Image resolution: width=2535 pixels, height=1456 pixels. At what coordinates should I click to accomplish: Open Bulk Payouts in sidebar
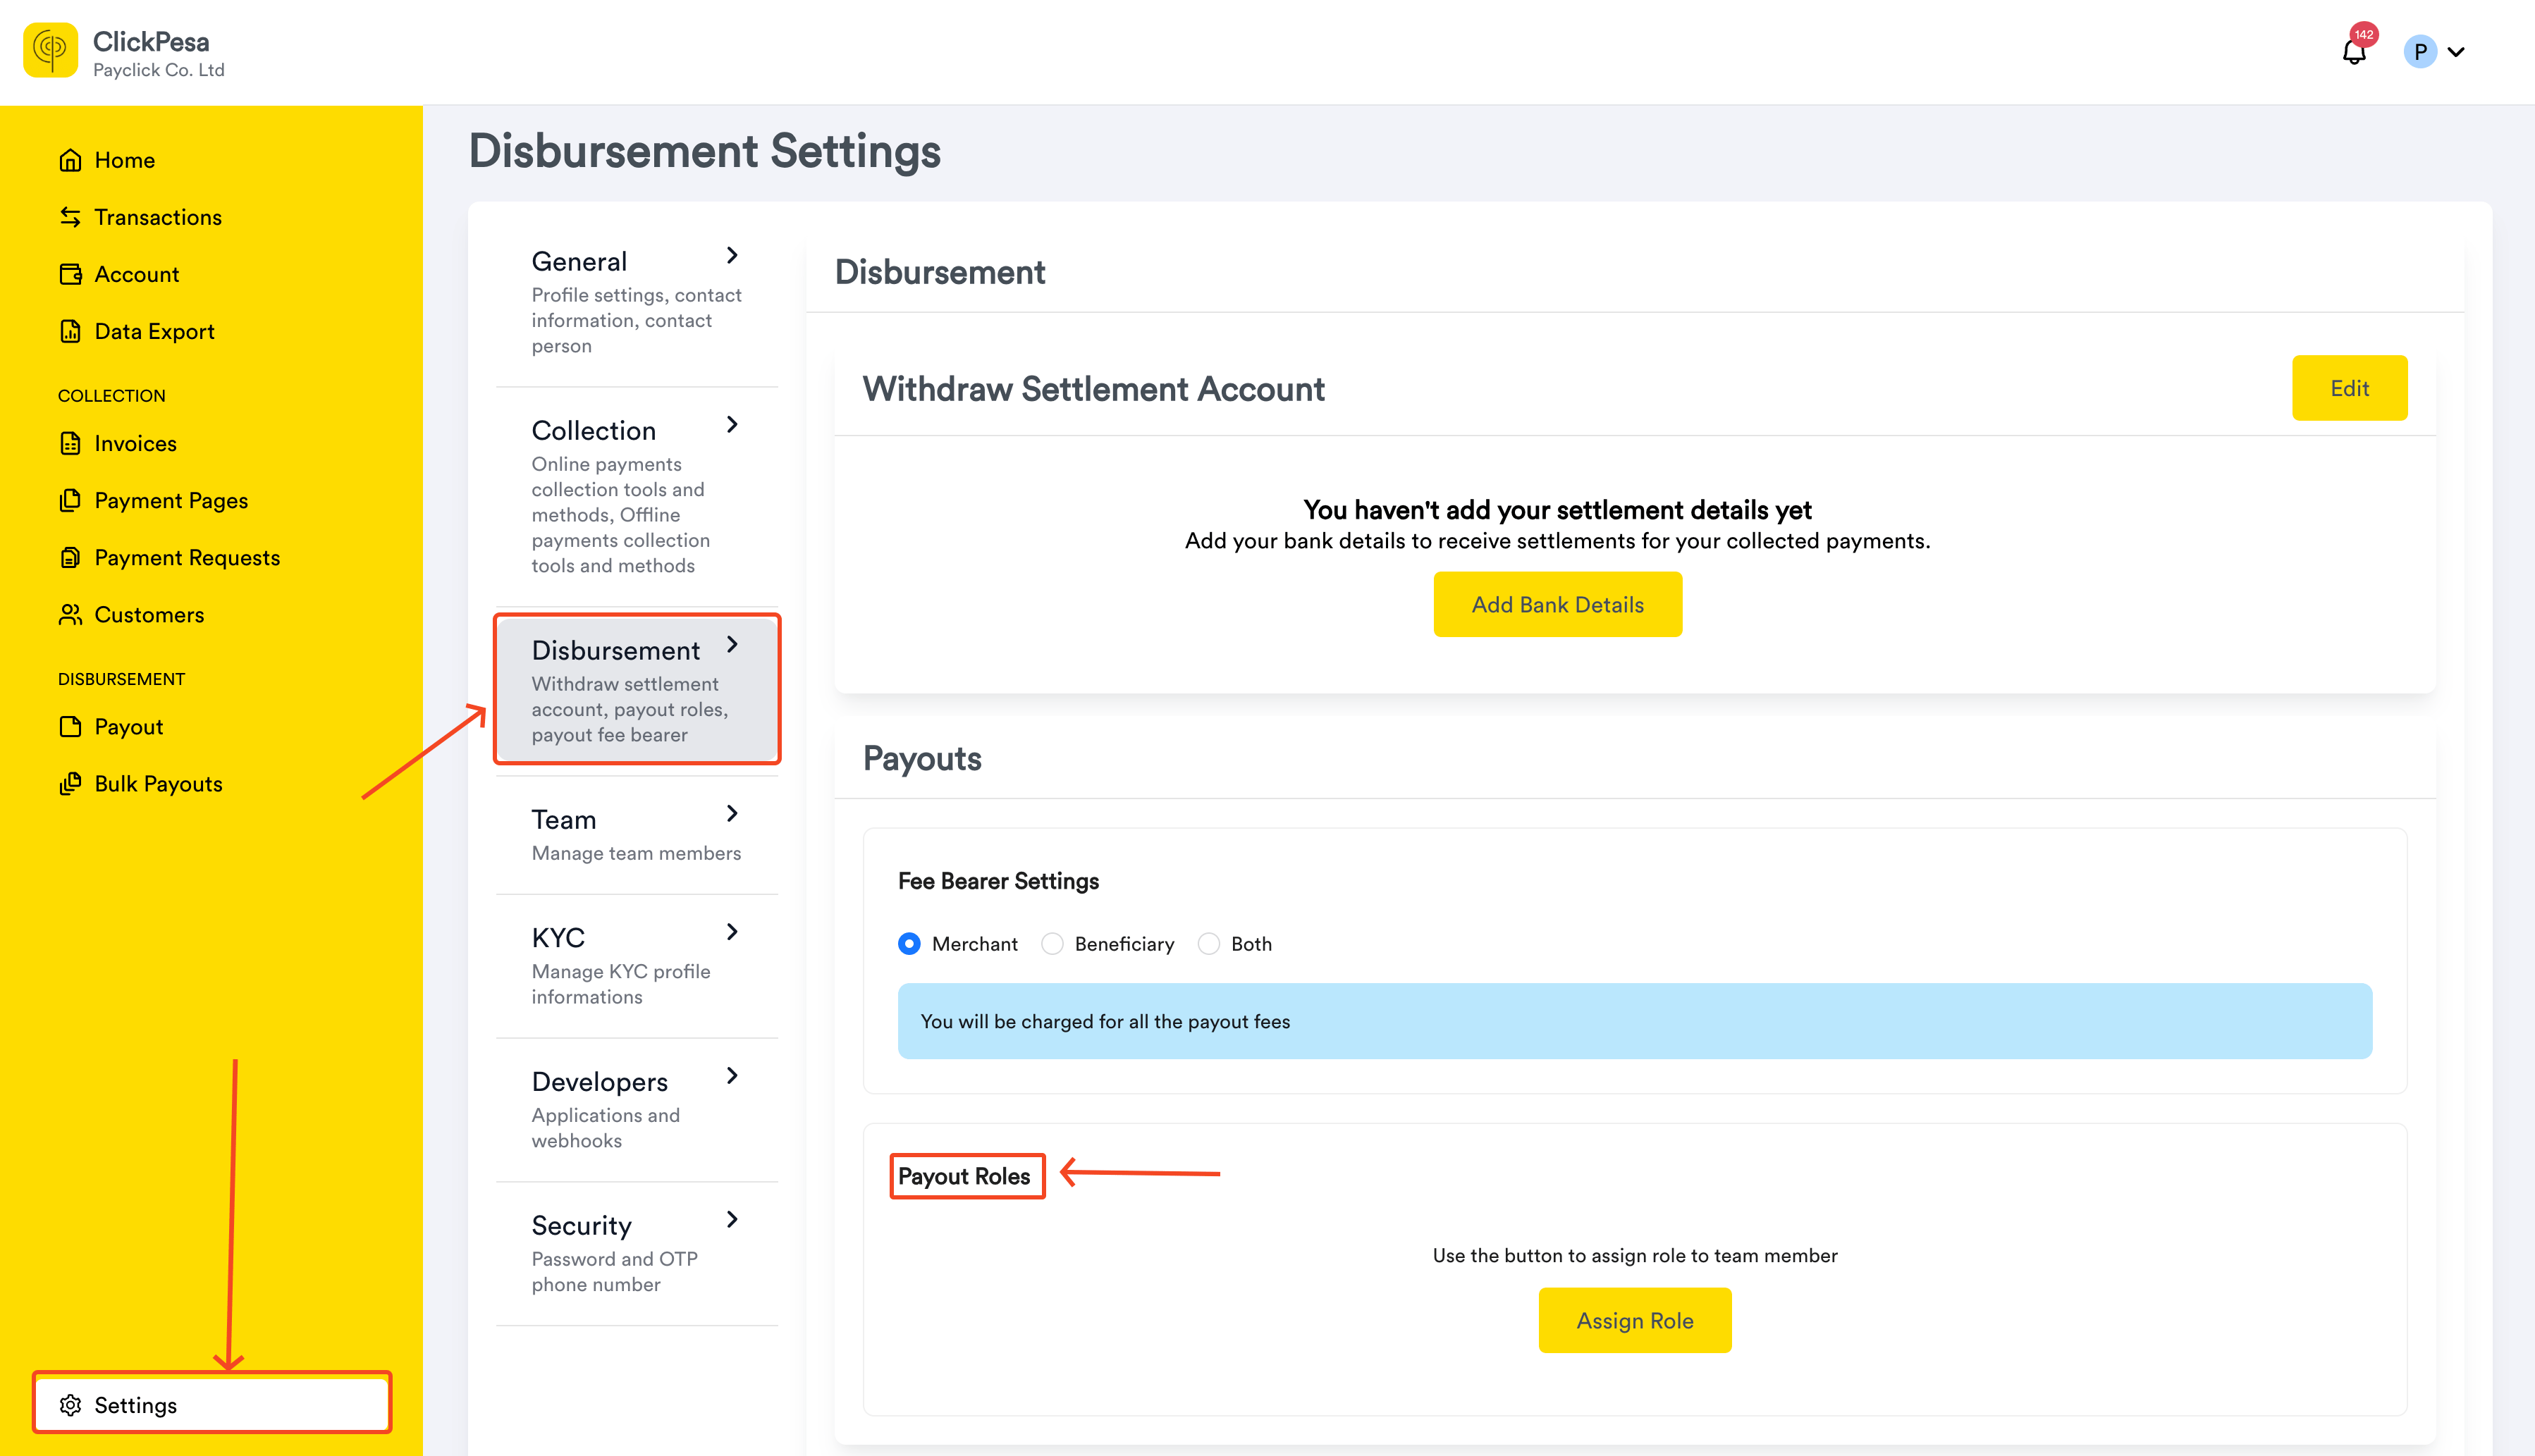pyautogui.click(x=159, y=783)
